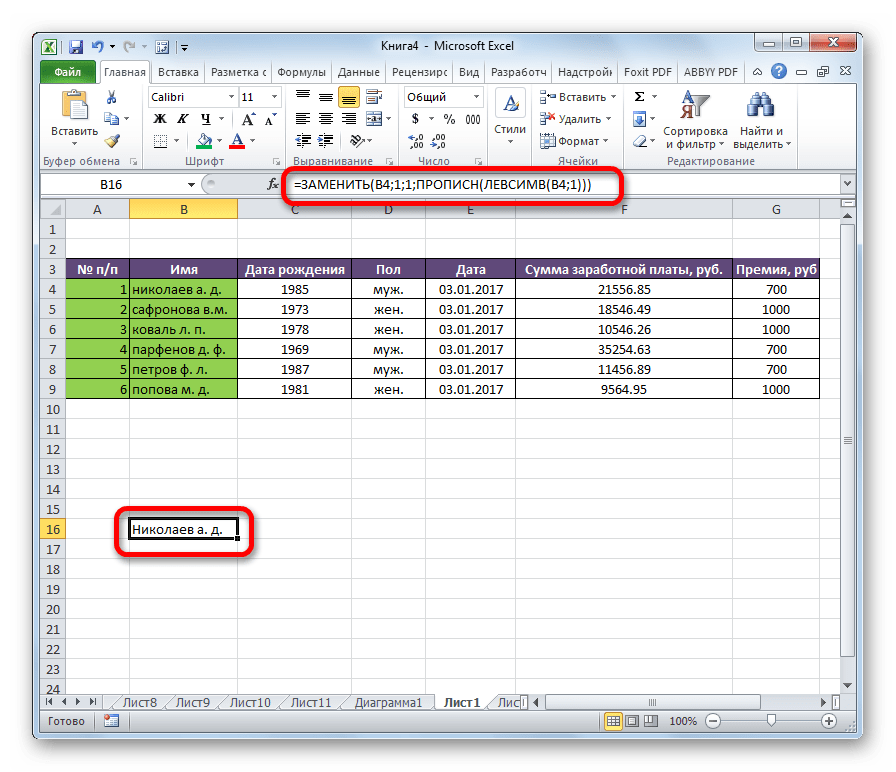Click the macro recording icon in status bar
This screenshot has height=772, width=896.
coord(111,721)
